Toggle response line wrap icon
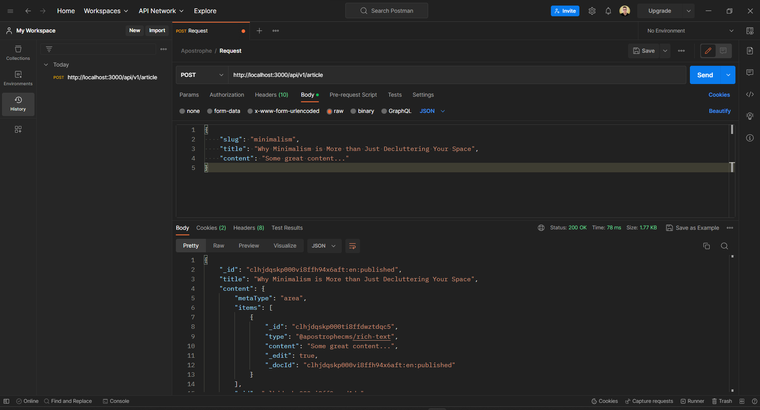Viewport: 760px width, 410px height. pyautogui.click(x=352, y=246)
